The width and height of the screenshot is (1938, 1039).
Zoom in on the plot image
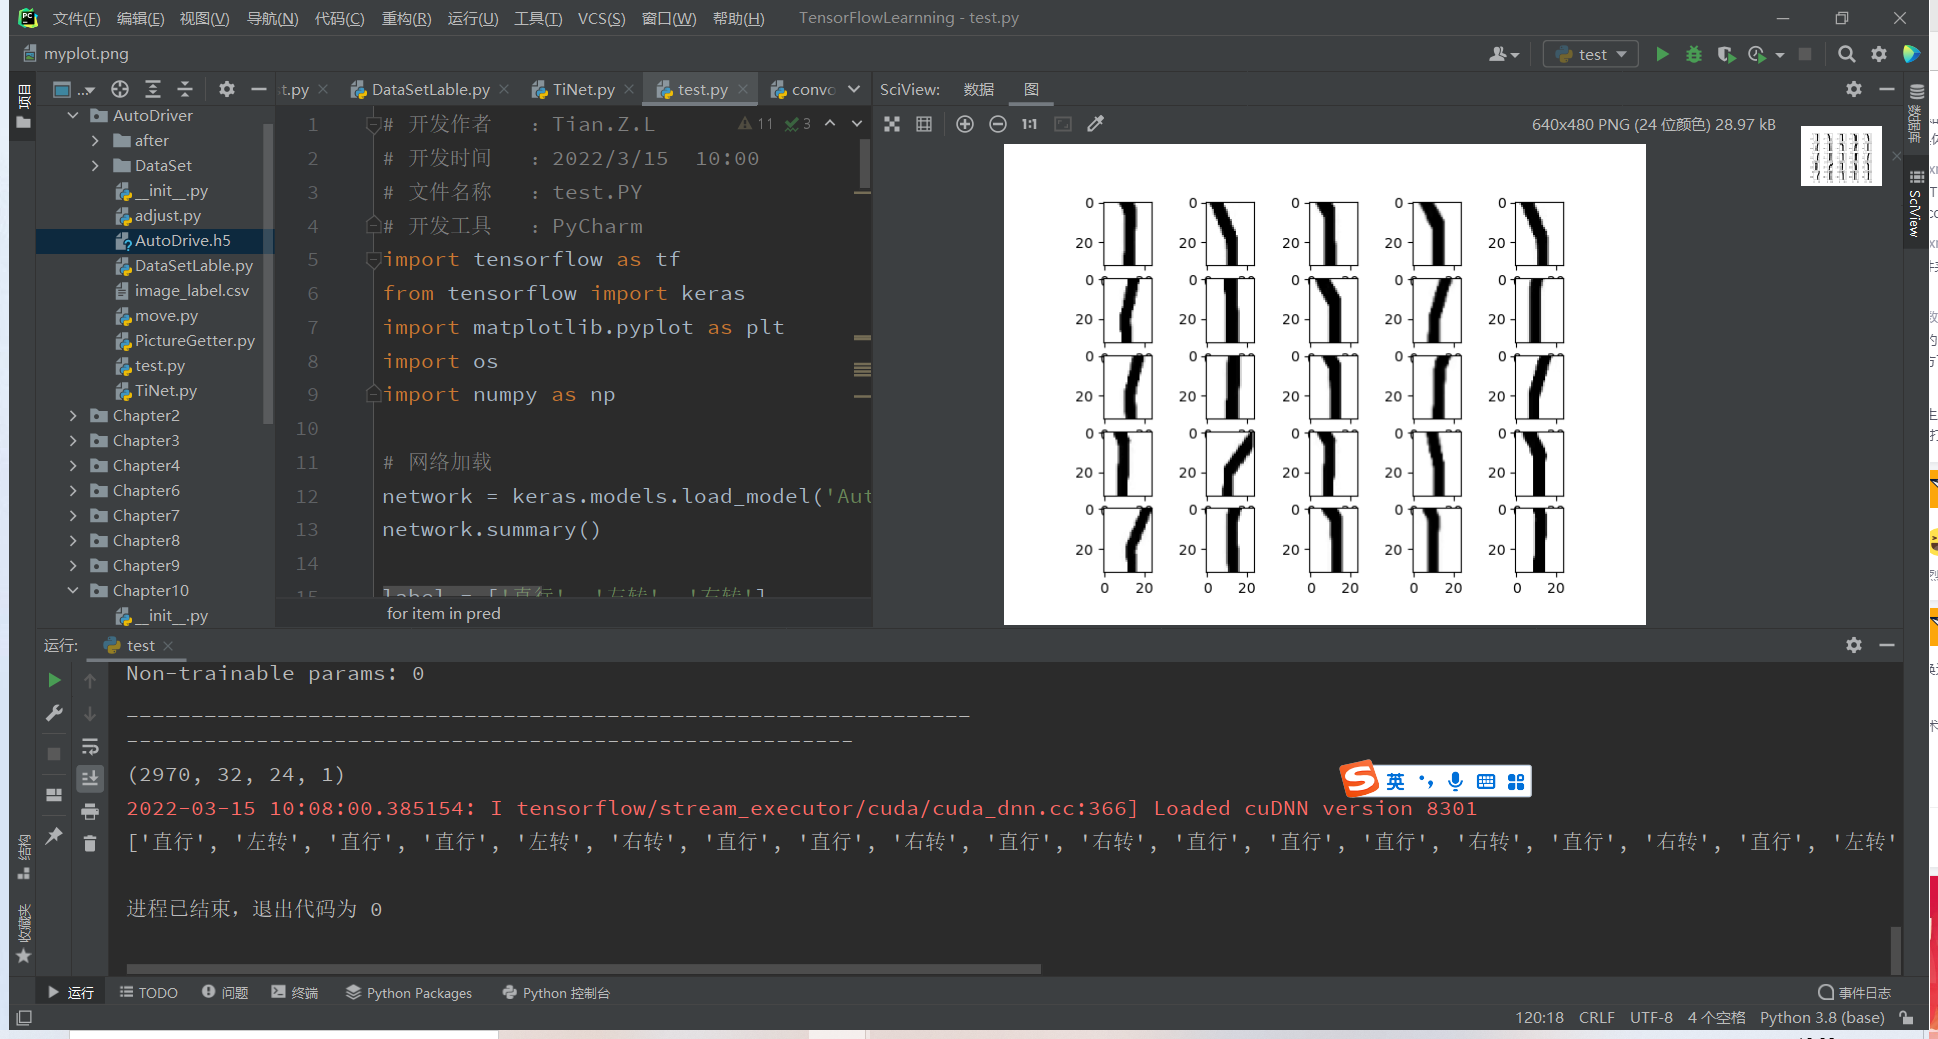pos(965,124)
